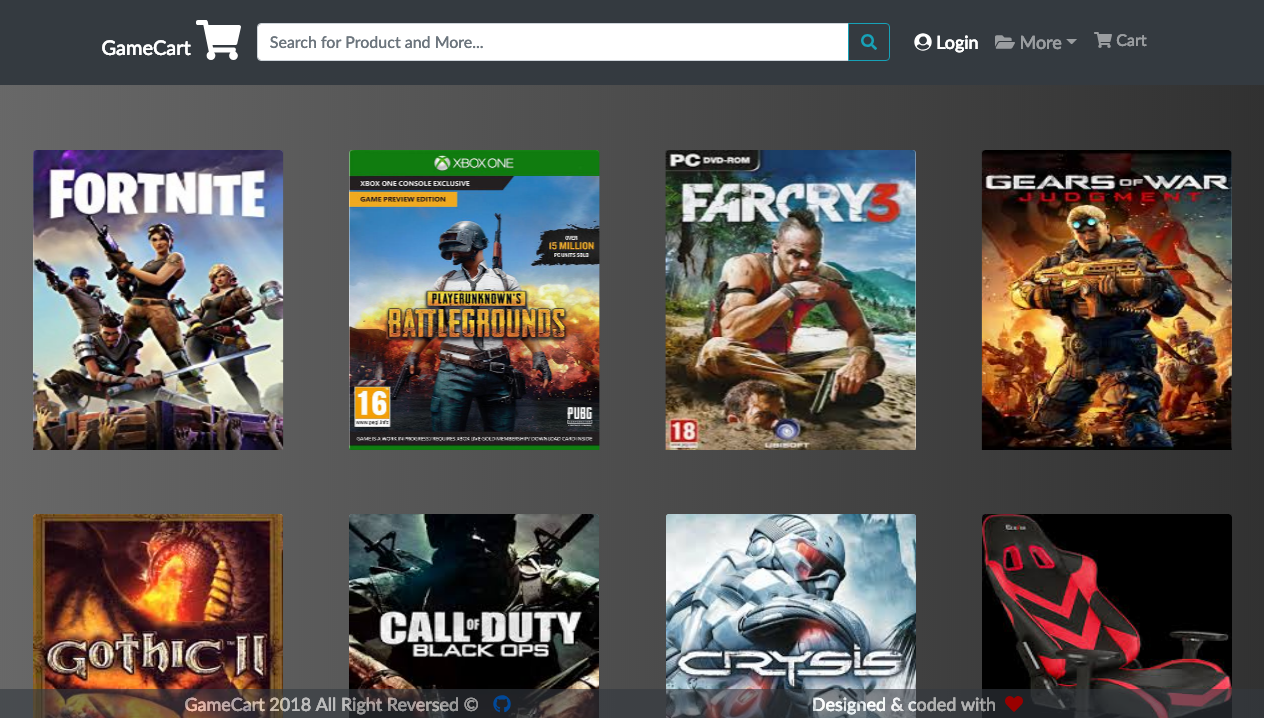The image size is (1264, 718).
Task: Click the small cart icon in navbar
Action: [x=1103, y=40]
